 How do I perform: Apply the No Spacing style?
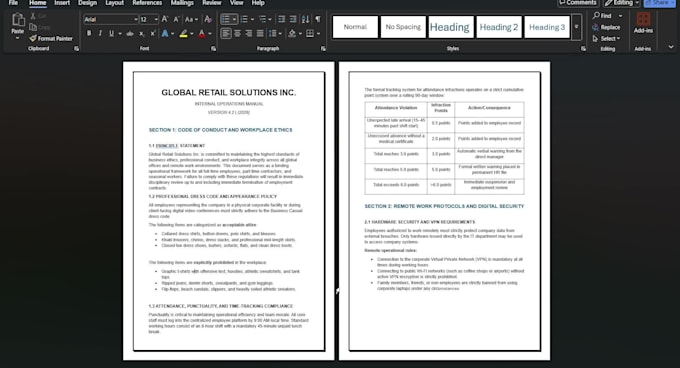pyautogui.click(x=403, y=27)
